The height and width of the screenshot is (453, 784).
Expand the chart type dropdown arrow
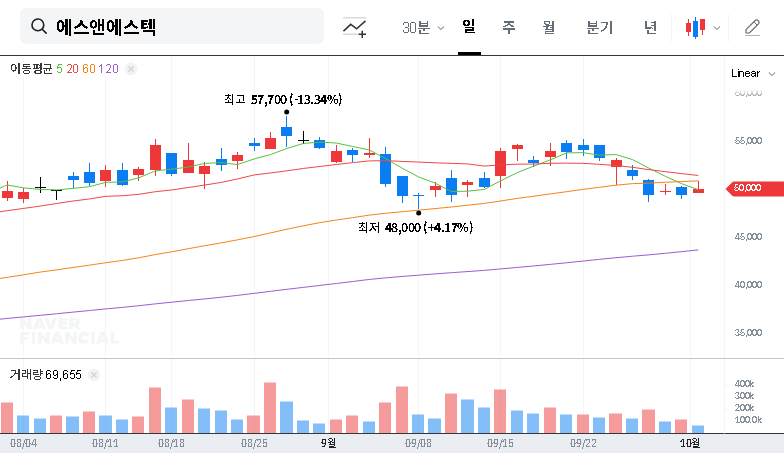717,28
